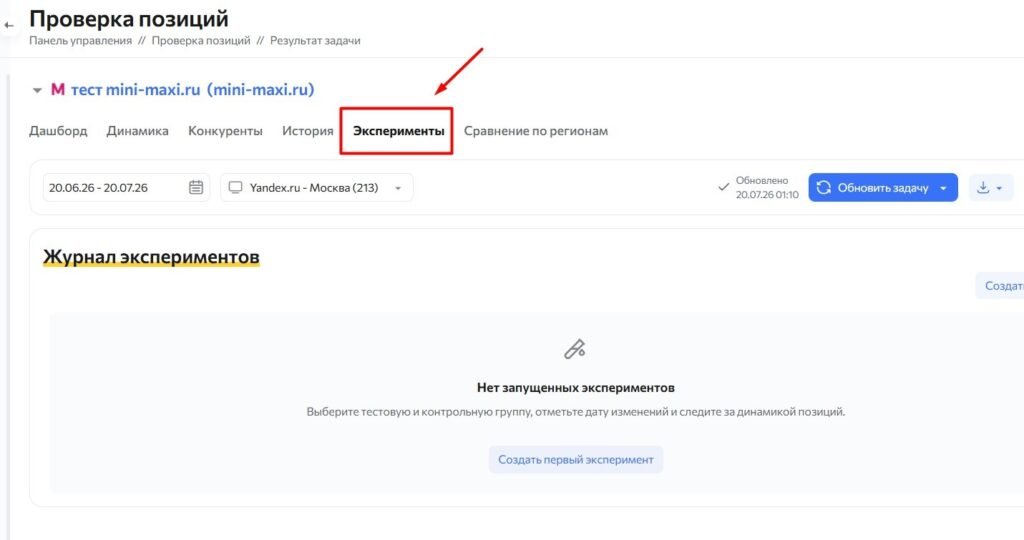The image size is (1024, 540).
Task: Click the test tube experiment icon
Action: click(x=575, y=349)
